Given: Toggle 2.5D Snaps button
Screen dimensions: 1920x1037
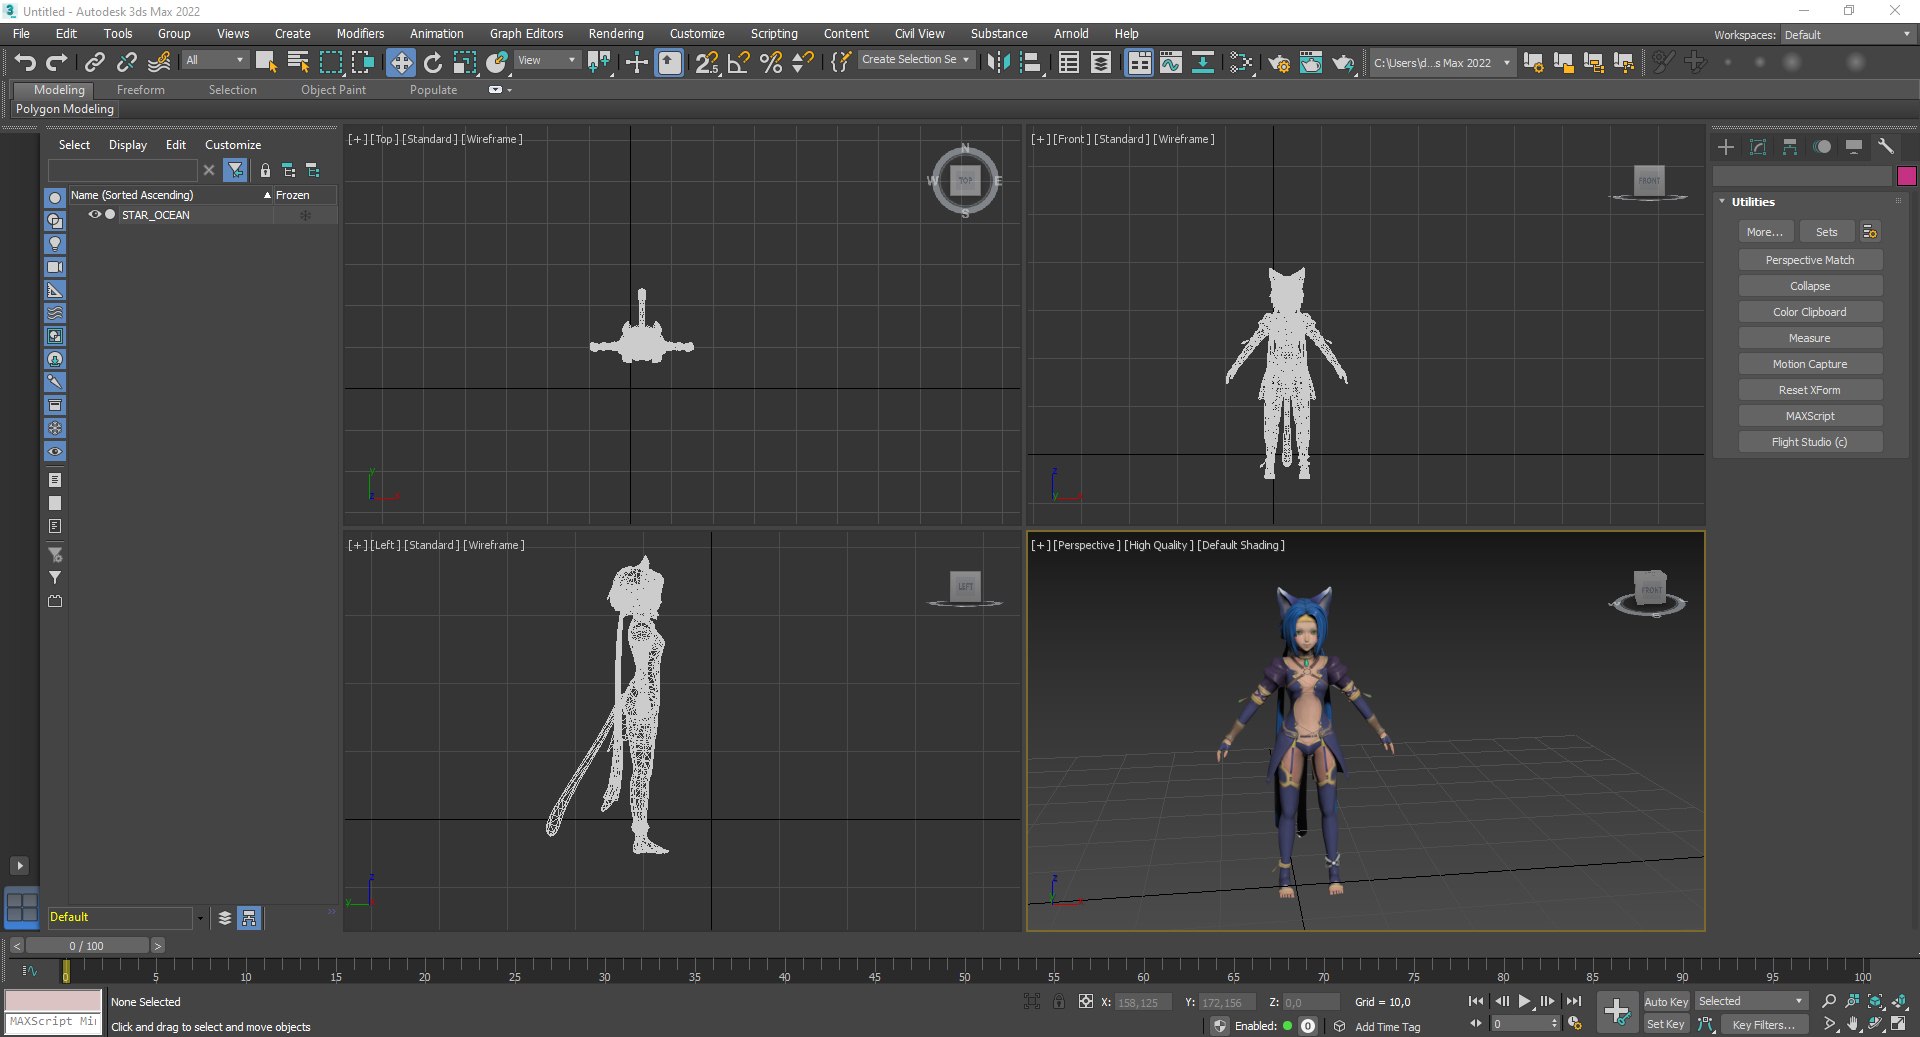Looking at the screenshot, I should 706,62.
